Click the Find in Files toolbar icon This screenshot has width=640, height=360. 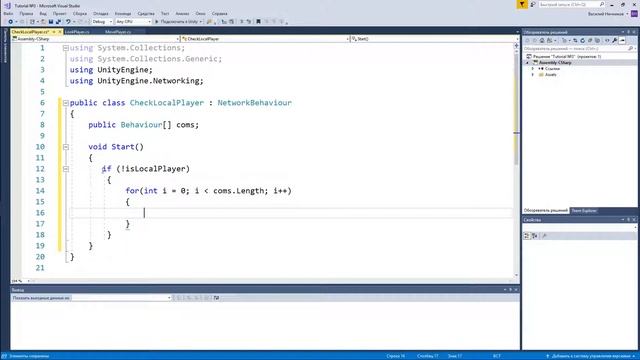point(209,22)
